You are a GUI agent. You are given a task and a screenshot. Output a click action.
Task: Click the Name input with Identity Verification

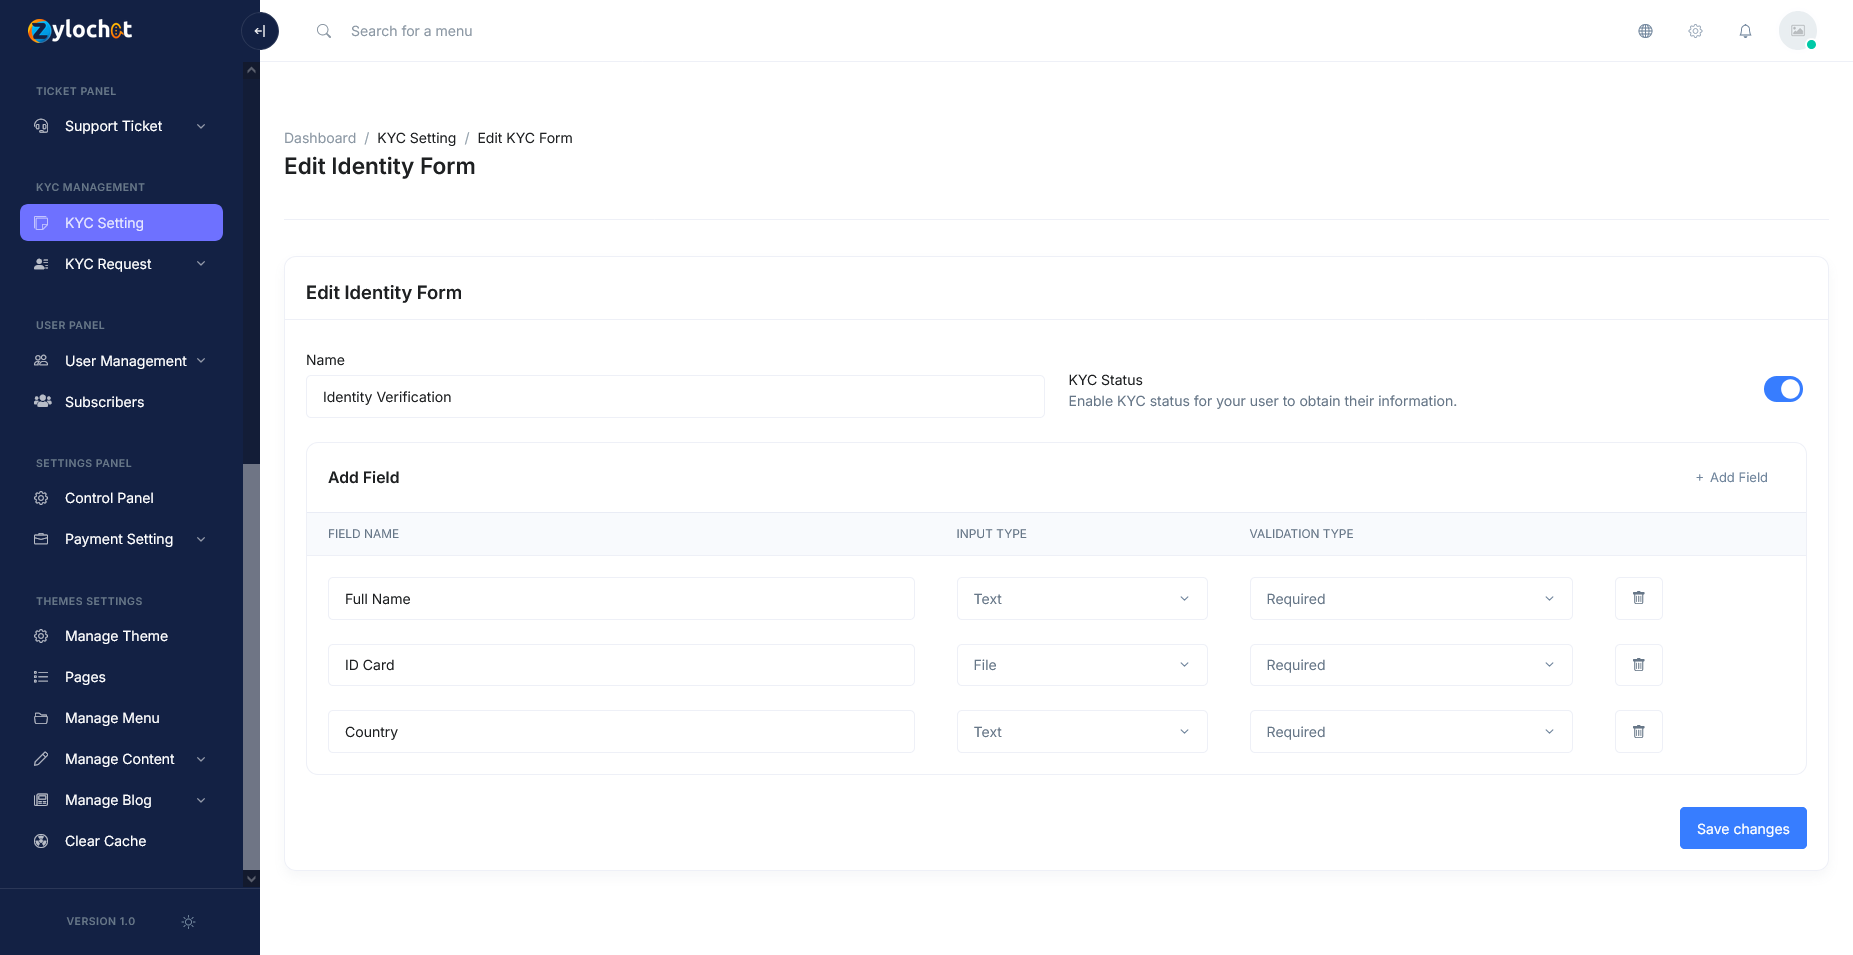pos(675,397)
